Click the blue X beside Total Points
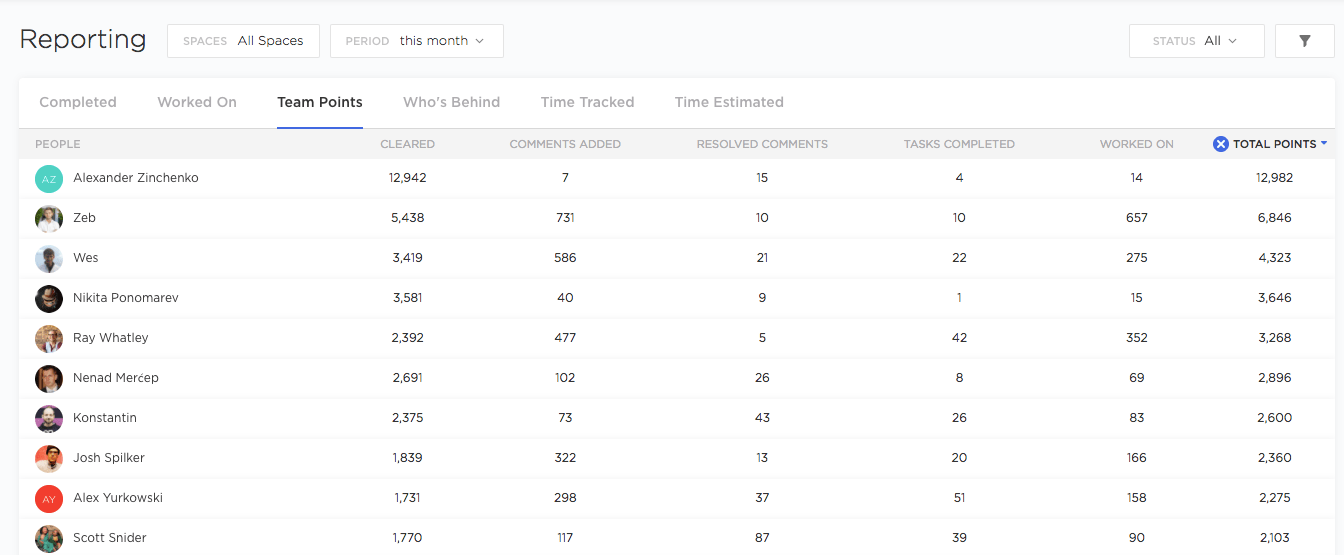This screenshot has width=1344, height=555. pyautogui.click(x=1220, y=144)
